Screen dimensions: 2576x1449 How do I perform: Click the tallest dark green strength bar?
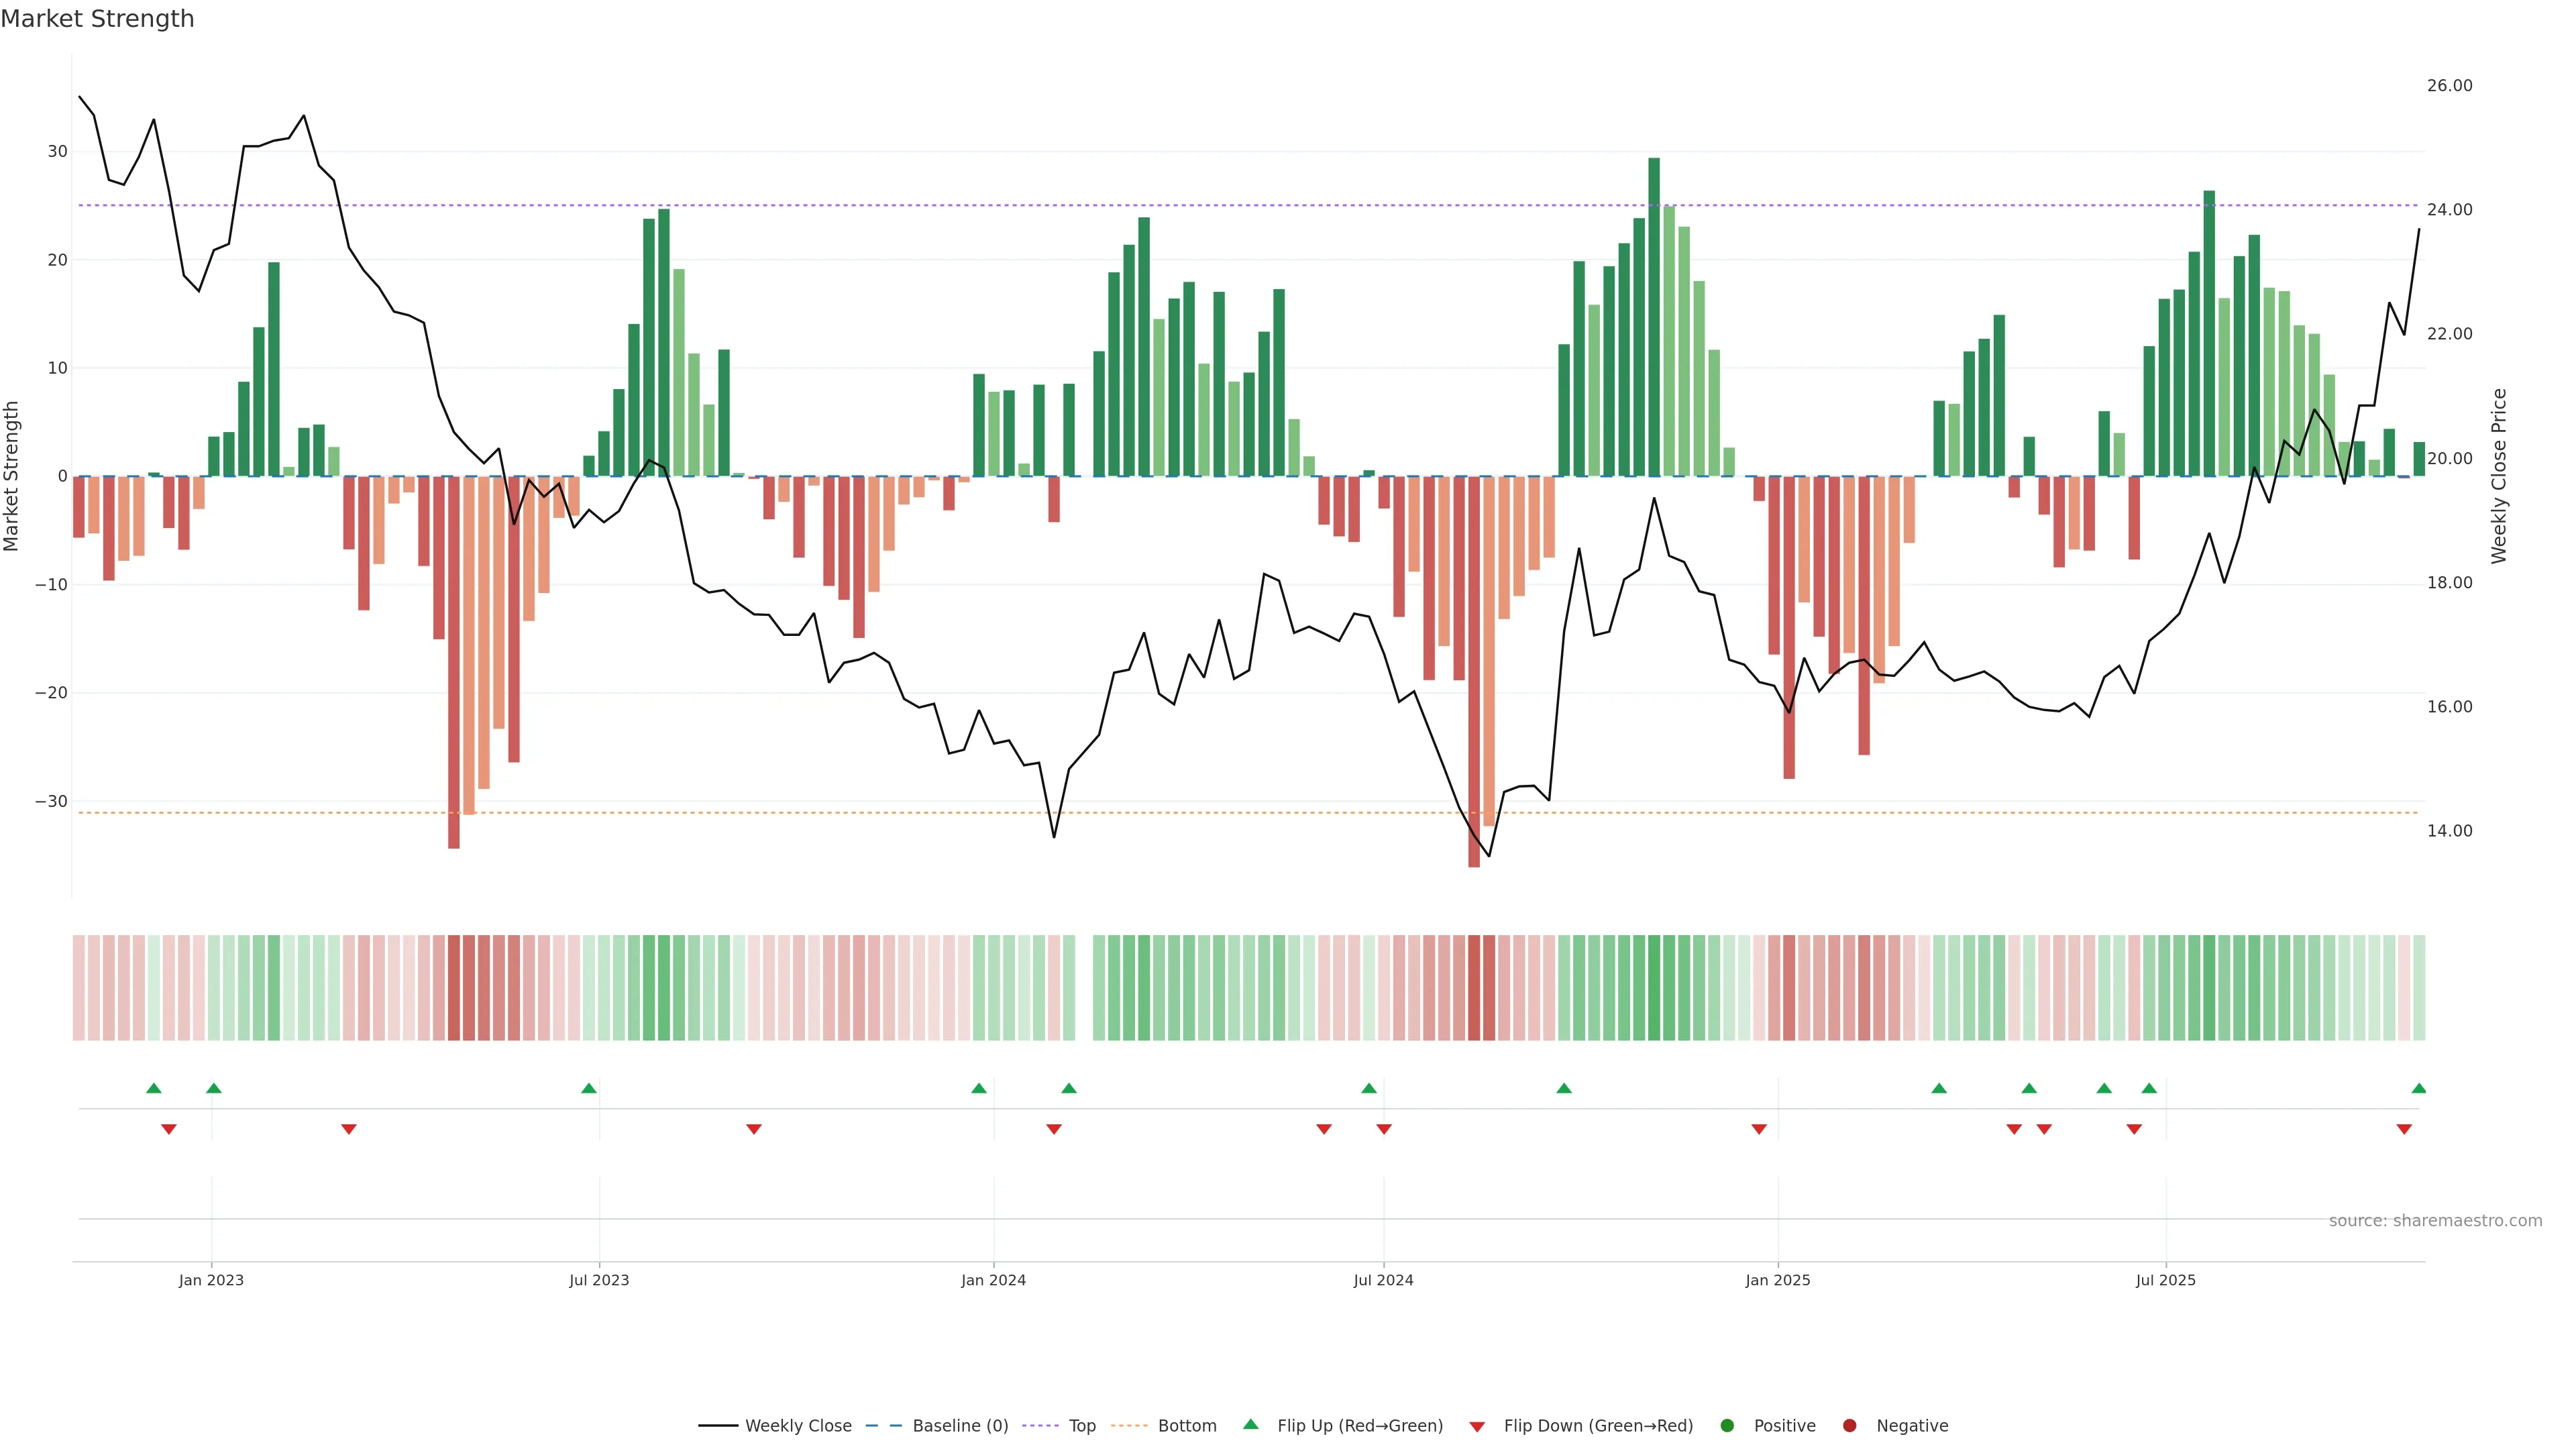tap(1654, 316)
